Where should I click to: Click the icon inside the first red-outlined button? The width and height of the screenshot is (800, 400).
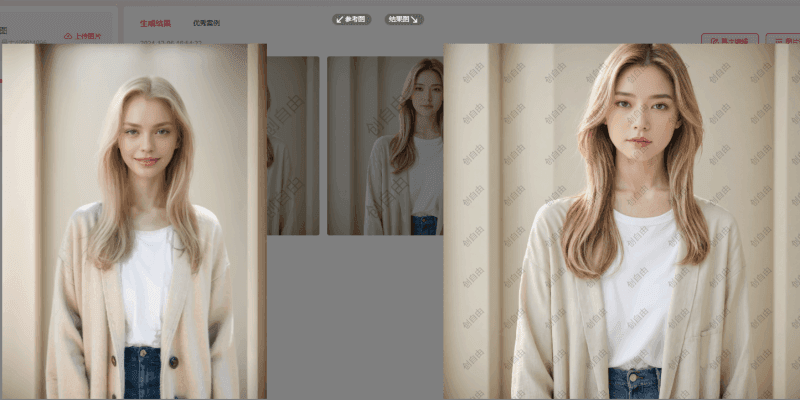click(713, 40)
